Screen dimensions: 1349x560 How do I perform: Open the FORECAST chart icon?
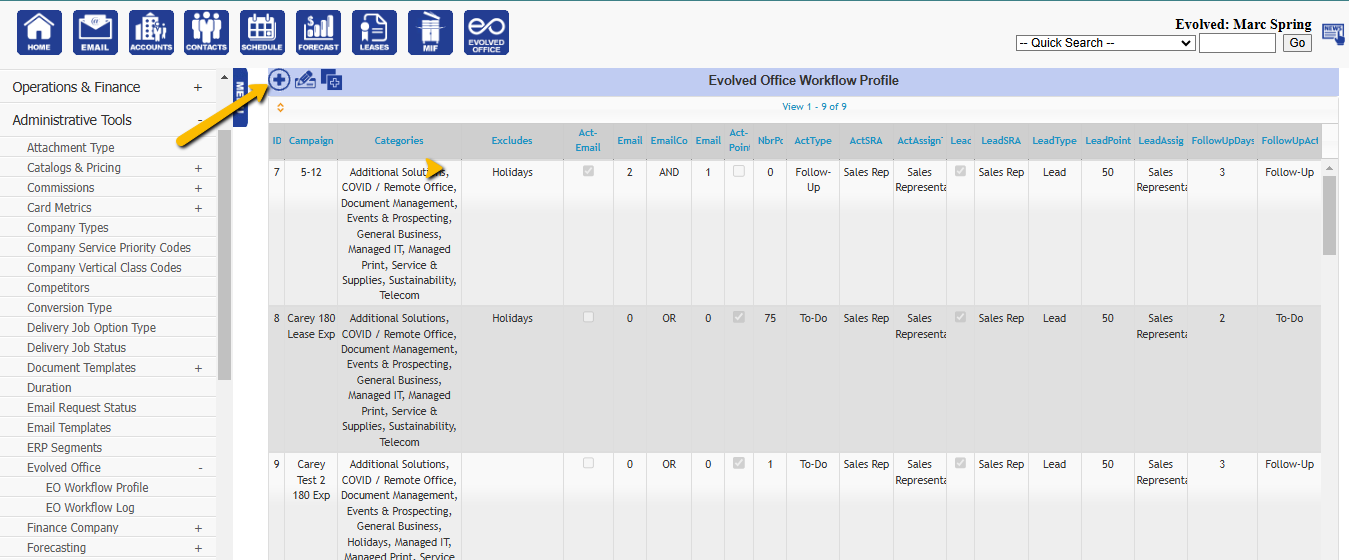pyautogui.click(x=318, y=32)
